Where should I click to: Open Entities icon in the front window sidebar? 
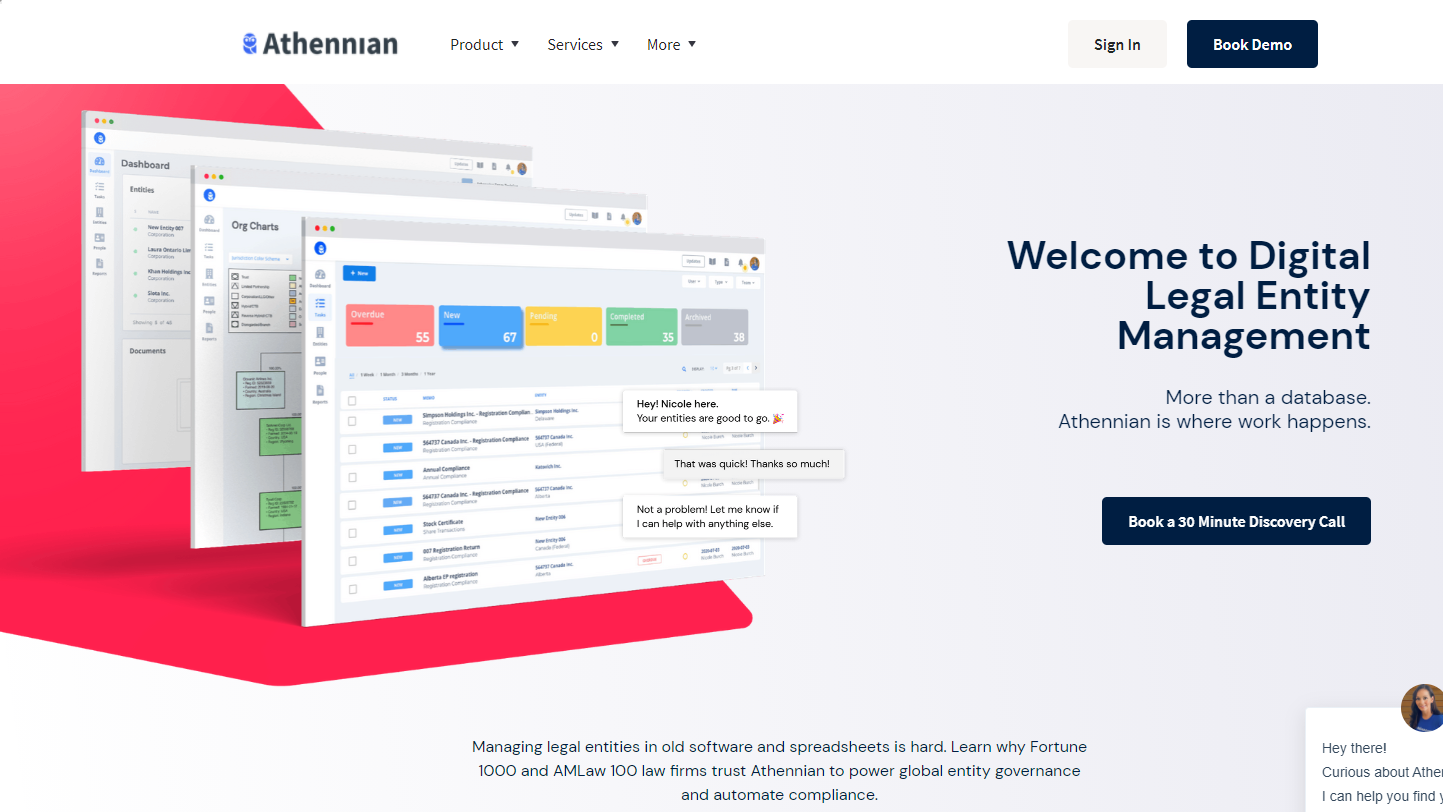point(320,334)
